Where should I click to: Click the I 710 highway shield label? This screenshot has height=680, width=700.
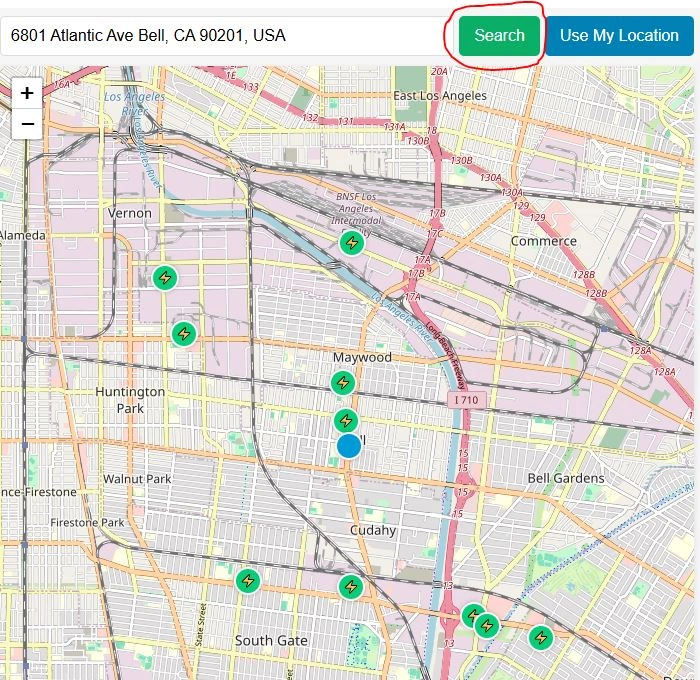[x=467, y=400]
